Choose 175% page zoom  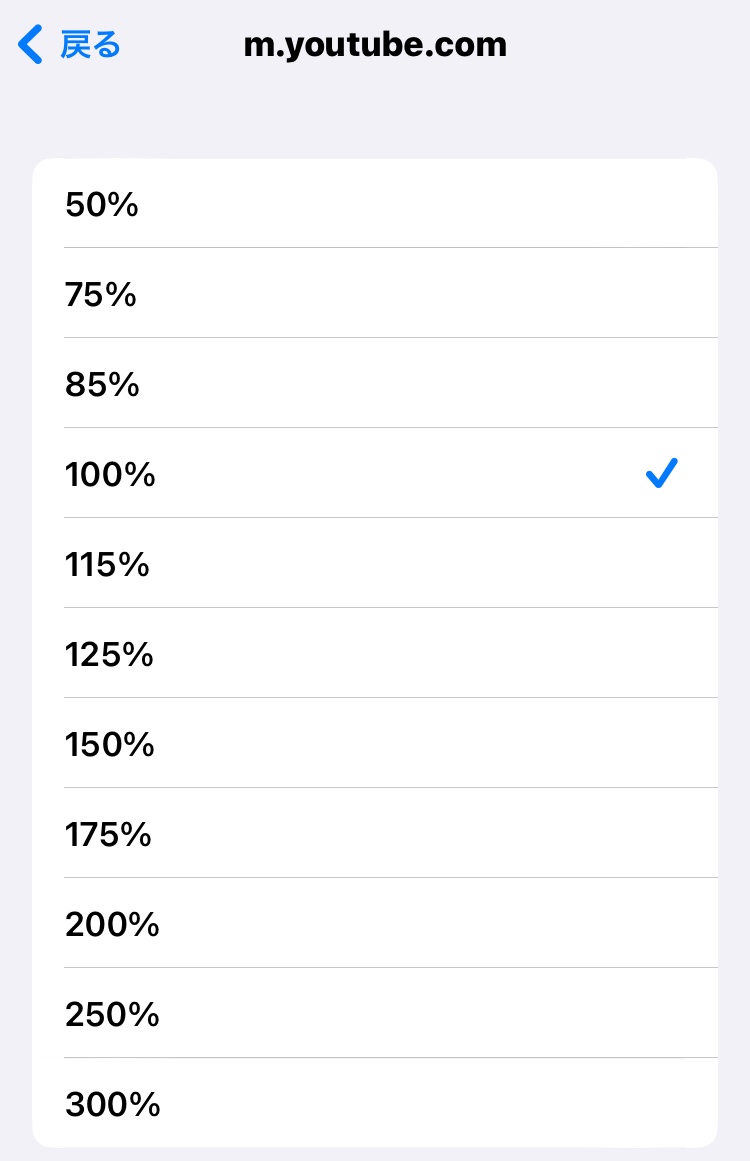pos(108,835)
